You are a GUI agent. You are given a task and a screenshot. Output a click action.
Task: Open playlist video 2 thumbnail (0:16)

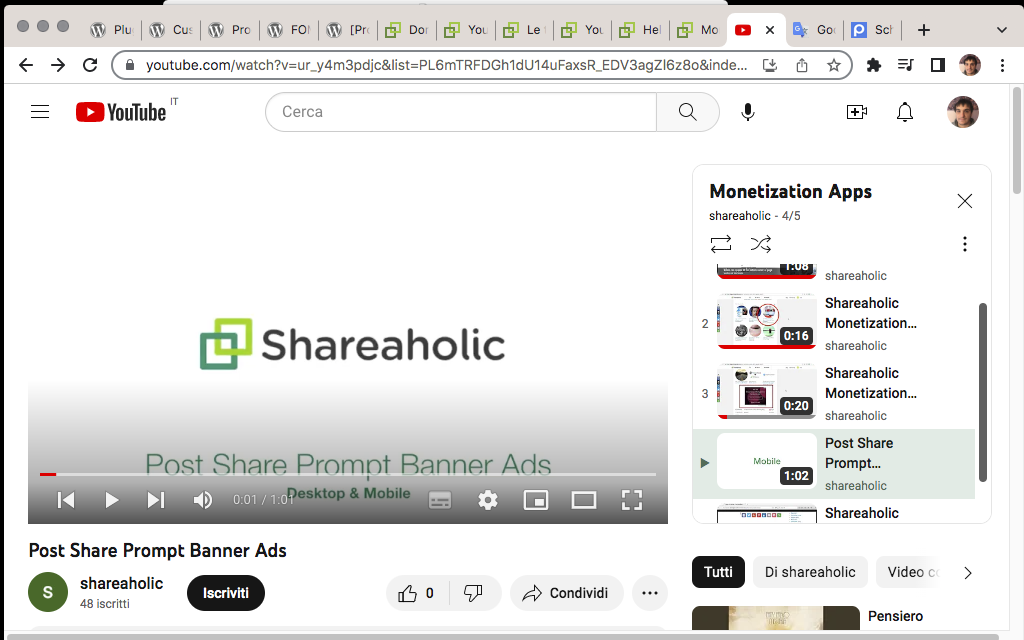click(767, 321)
